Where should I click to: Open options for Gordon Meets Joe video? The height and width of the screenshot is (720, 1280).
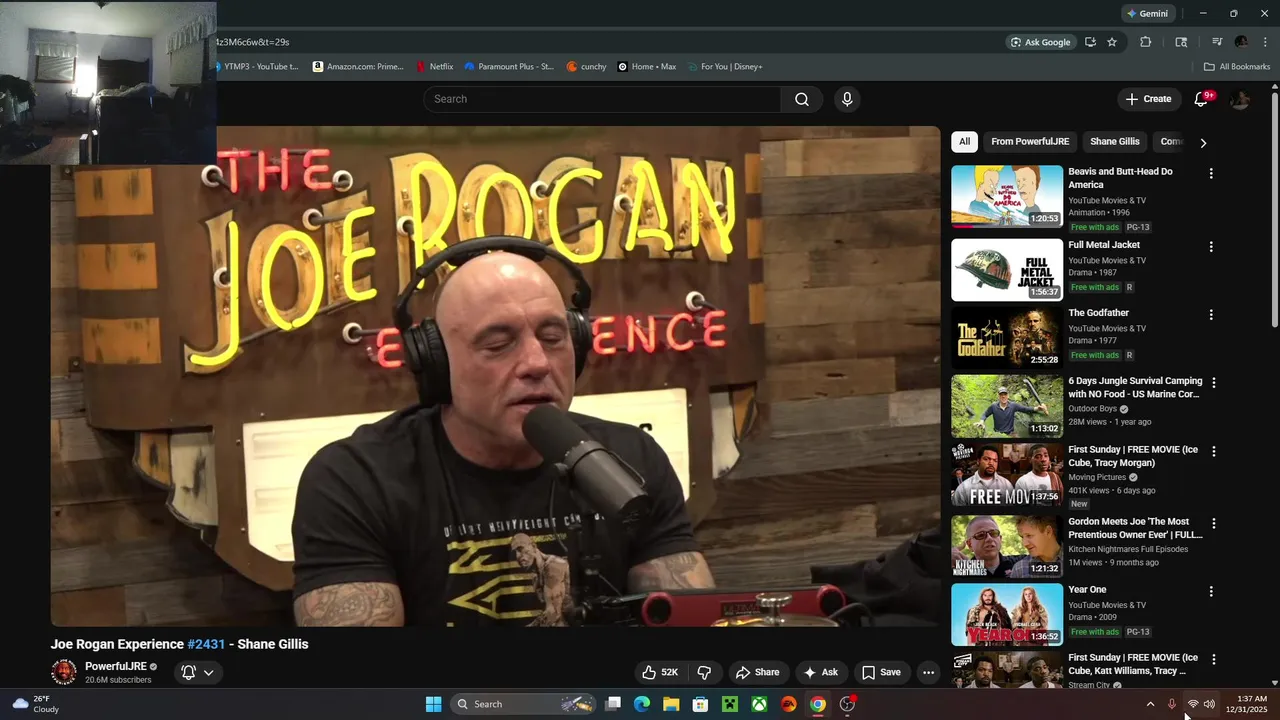(1214, 523)
